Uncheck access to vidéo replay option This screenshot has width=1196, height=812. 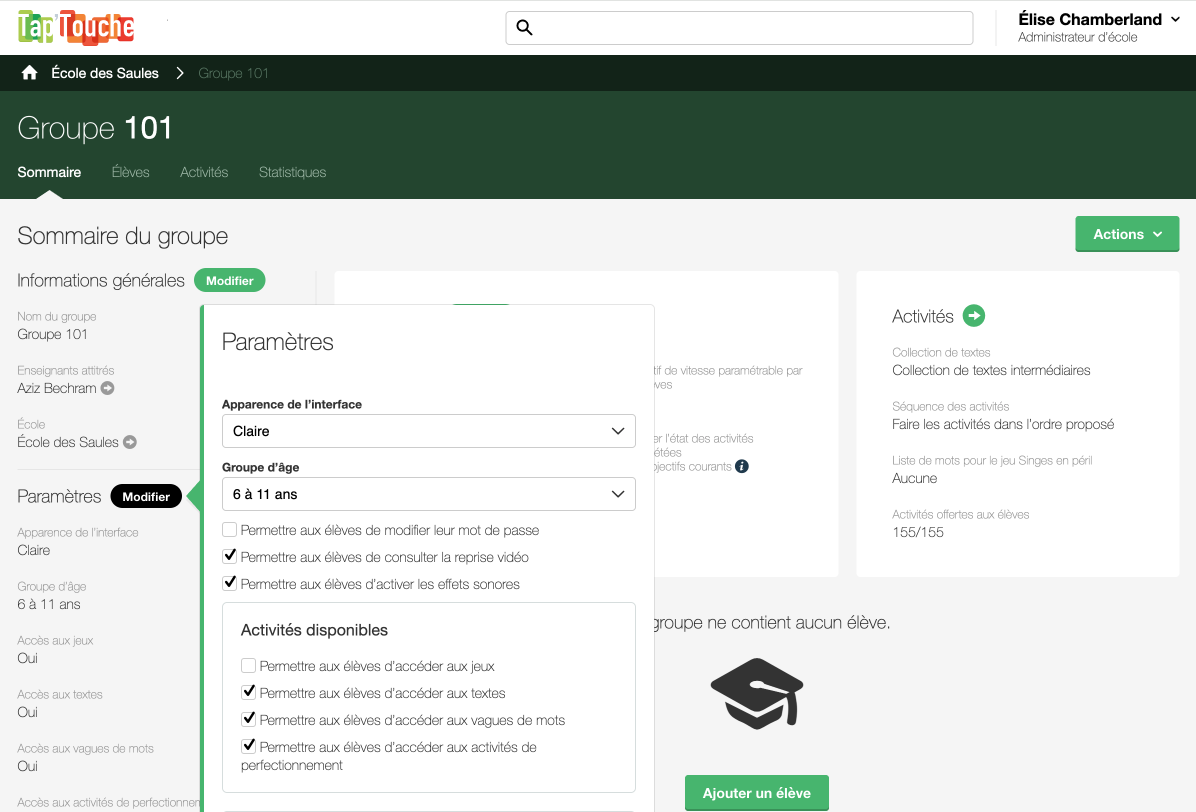click(230, 557)
